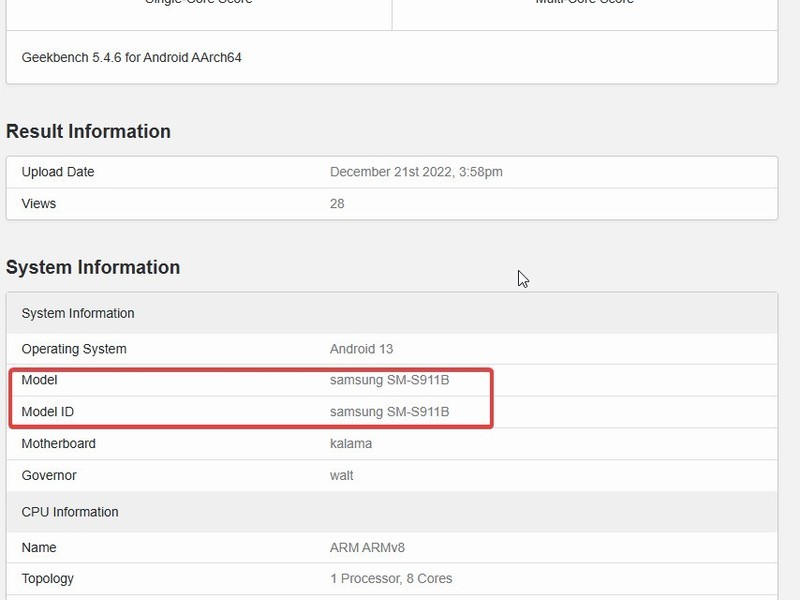Viewport: 800px width, 600px height.
Task: Click the Result Information heading
Action: (88, 132)
